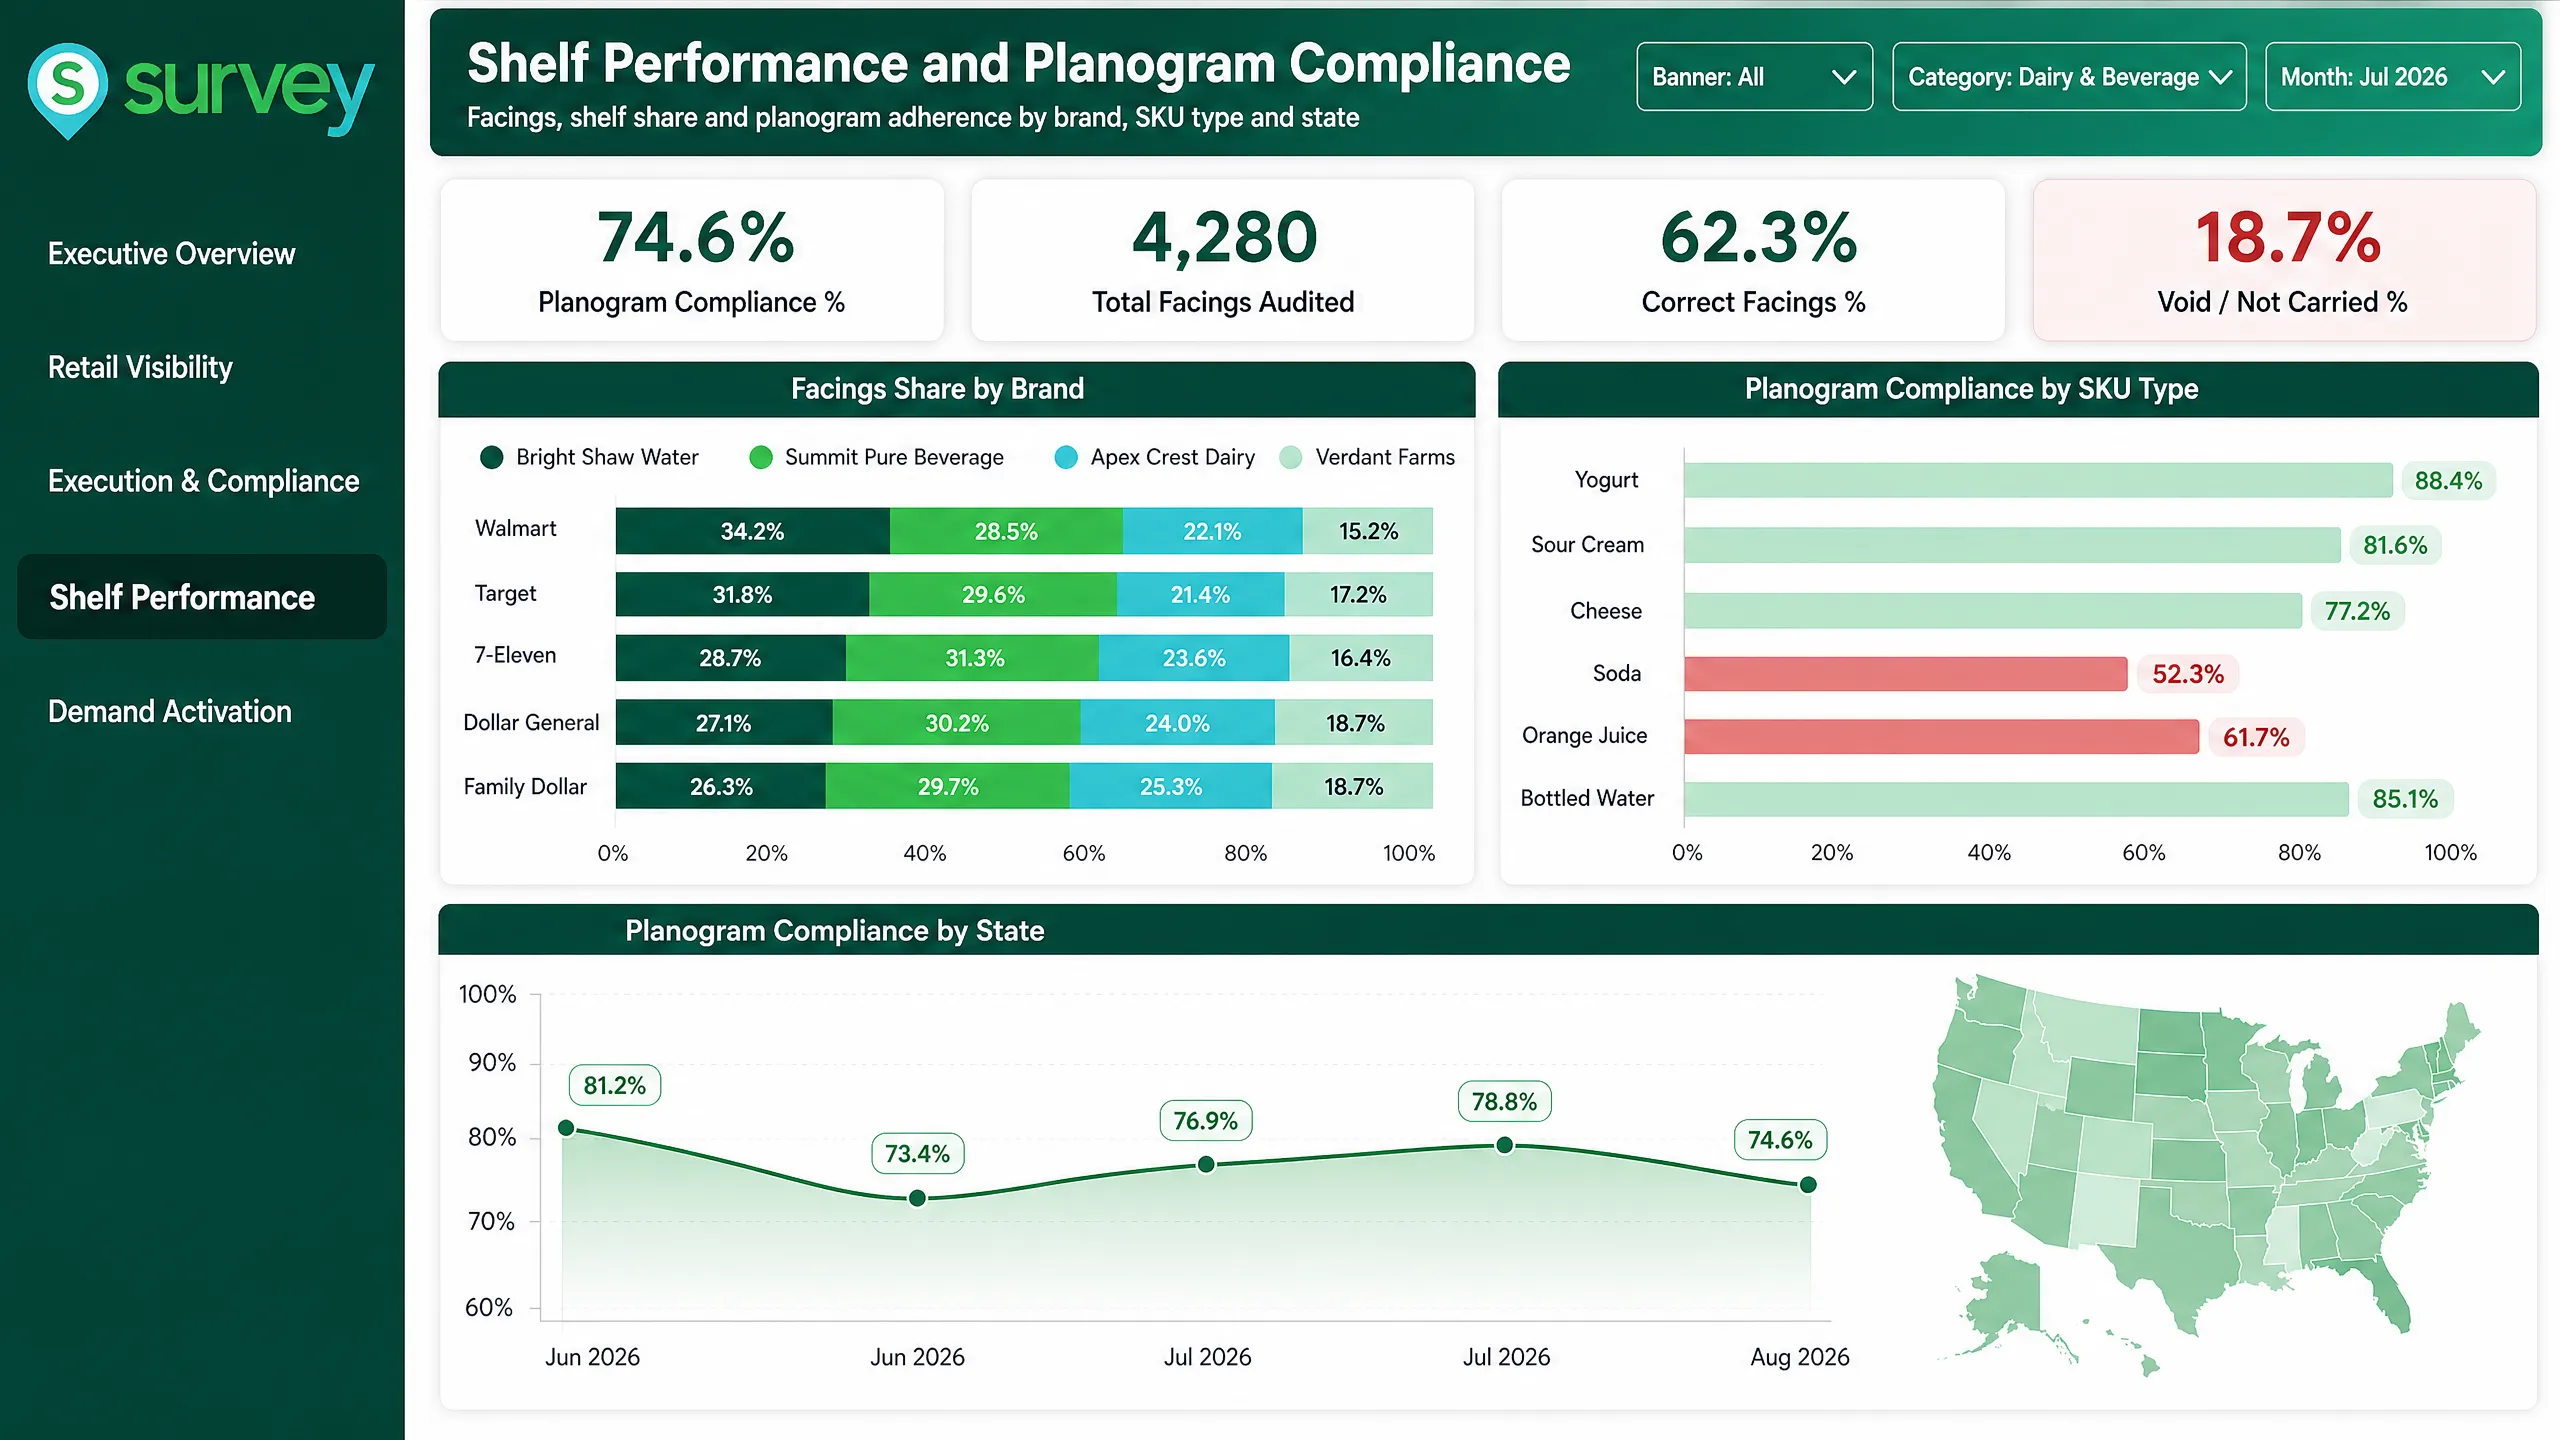Navigate to Demand Activation page

click(x=170, y=711)
